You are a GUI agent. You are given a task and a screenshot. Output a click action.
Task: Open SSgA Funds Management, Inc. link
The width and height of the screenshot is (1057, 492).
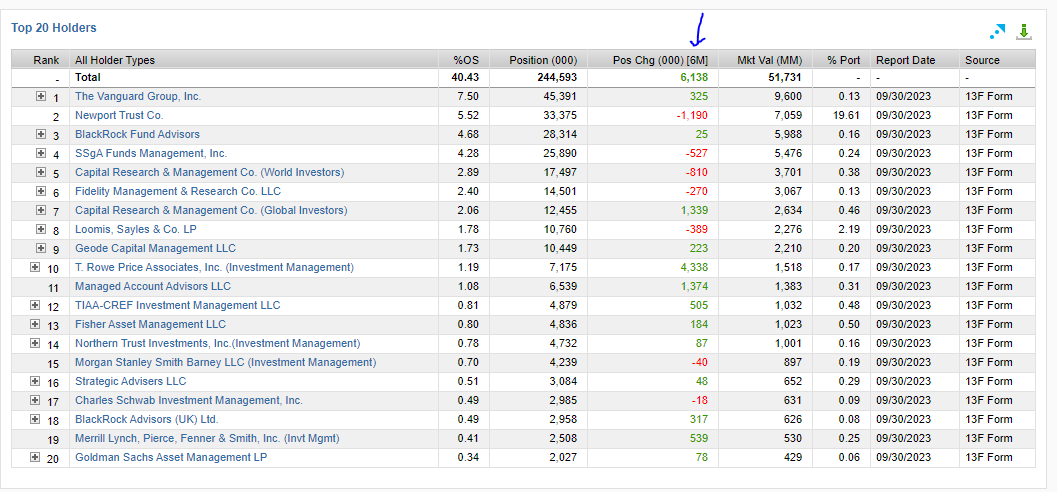click(x=151, y=153)
